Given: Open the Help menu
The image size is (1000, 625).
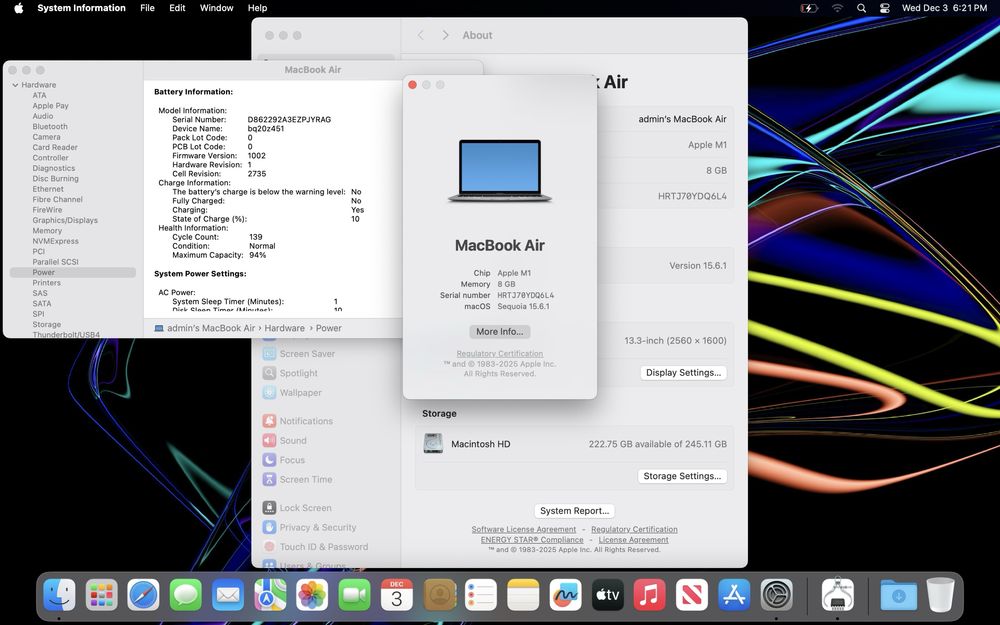Looking at the screenshot, I should click(257, 8).
